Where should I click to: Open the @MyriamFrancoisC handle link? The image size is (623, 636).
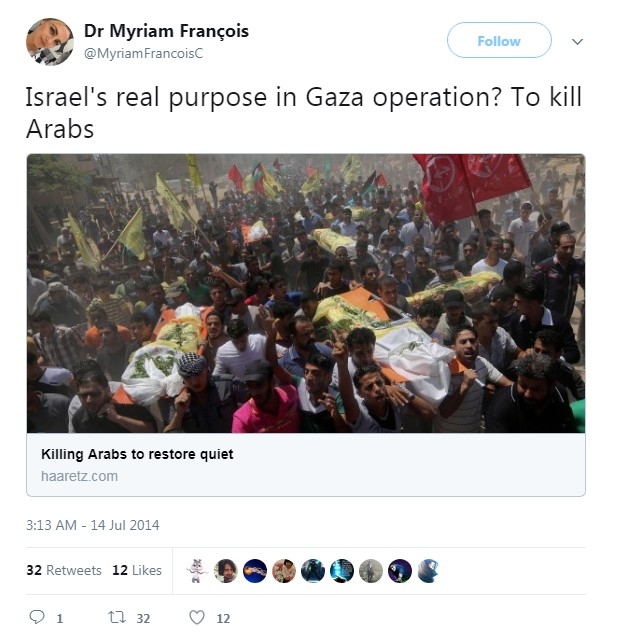[x=143, y=54]
